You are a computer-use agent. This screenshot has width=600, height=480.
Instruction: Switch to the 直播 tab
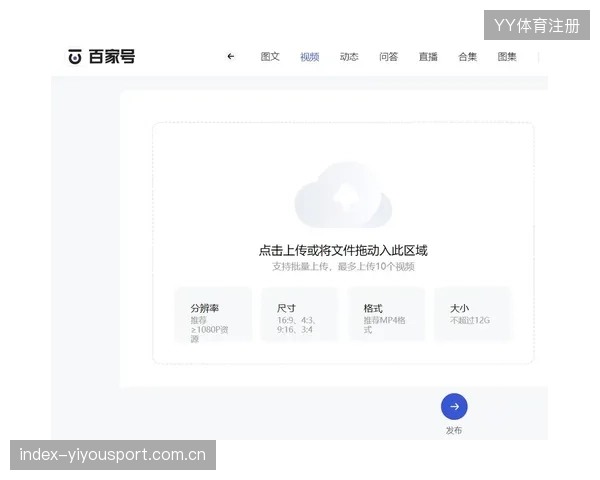(x=428, y=57)
